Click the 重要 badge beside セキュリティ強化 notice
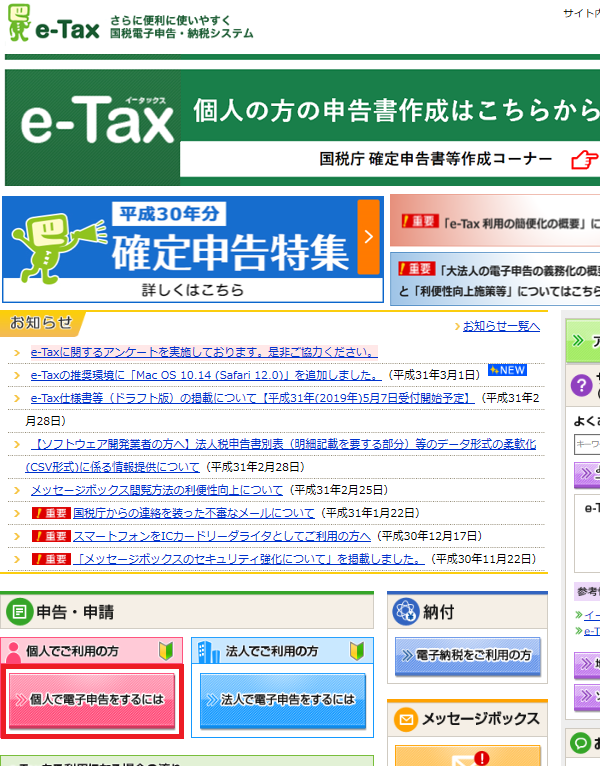 pos(51,559)
